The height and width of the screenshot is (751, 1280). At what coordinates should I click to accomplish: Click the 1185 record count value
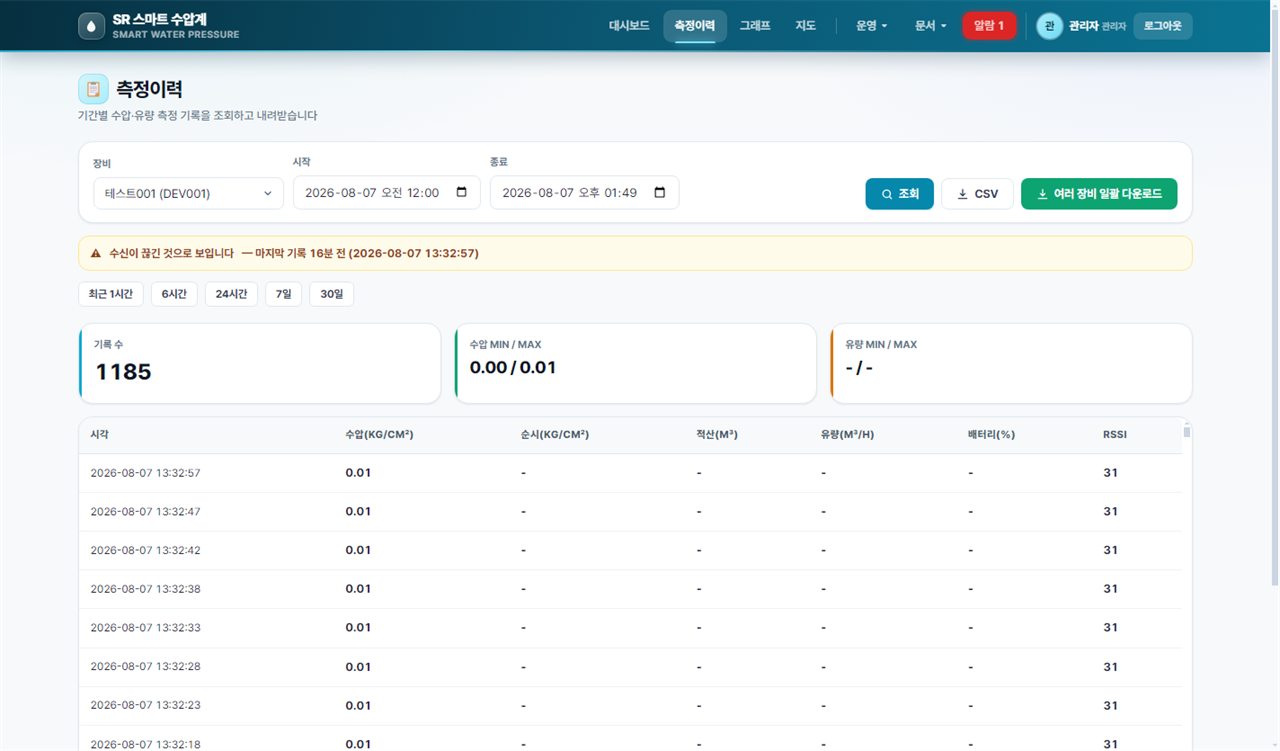click(x=123, y=372)
